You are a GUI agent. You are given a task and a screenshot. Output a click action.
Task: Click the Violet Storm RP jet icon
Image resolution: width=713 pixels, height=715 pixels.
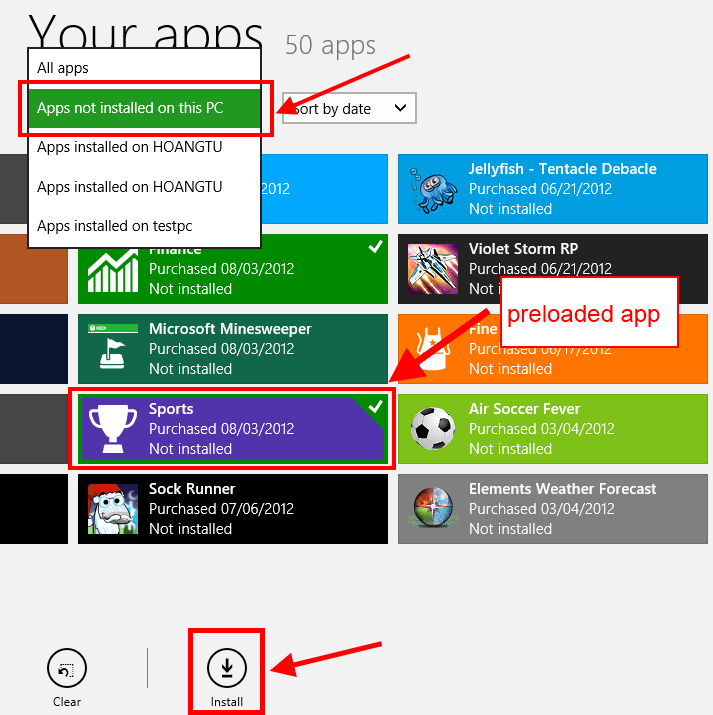point(433,269)
